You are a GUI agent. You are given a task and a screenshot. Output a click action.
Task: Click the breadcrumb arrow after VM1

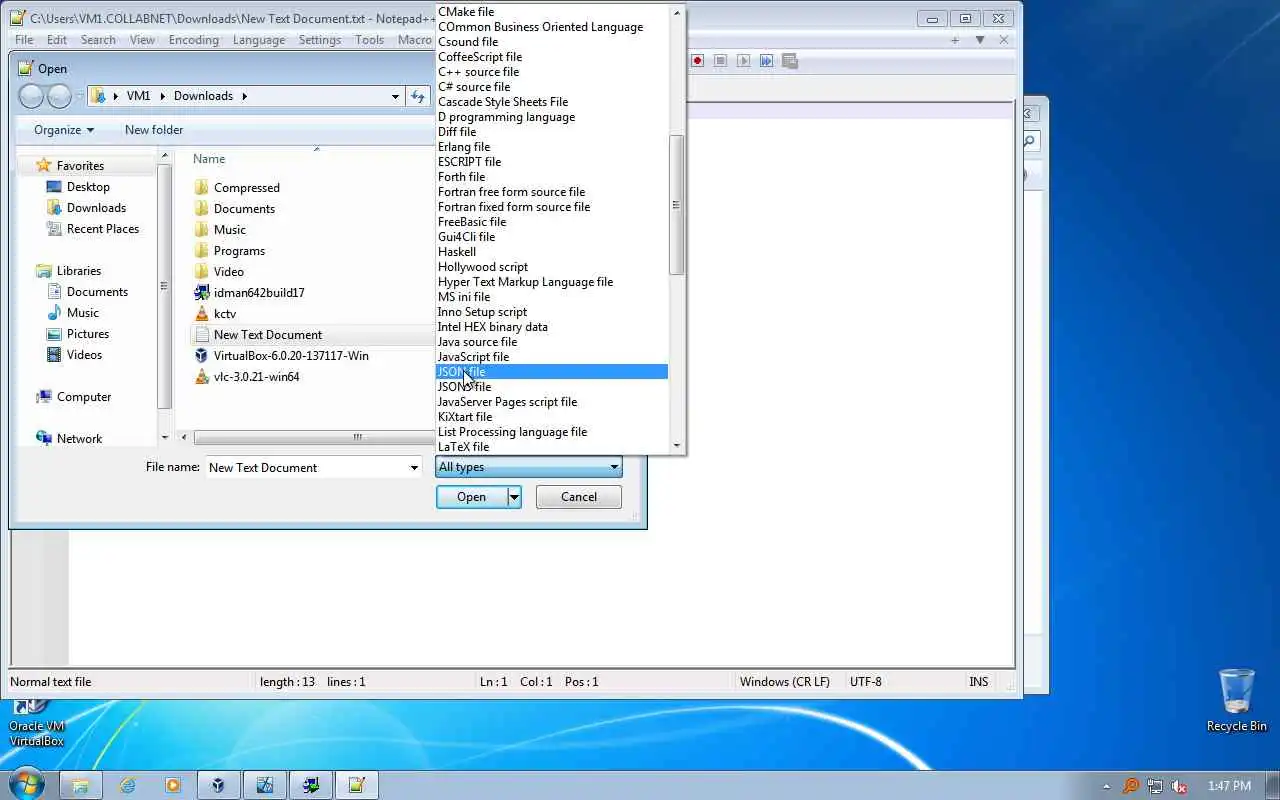[162, 96]
